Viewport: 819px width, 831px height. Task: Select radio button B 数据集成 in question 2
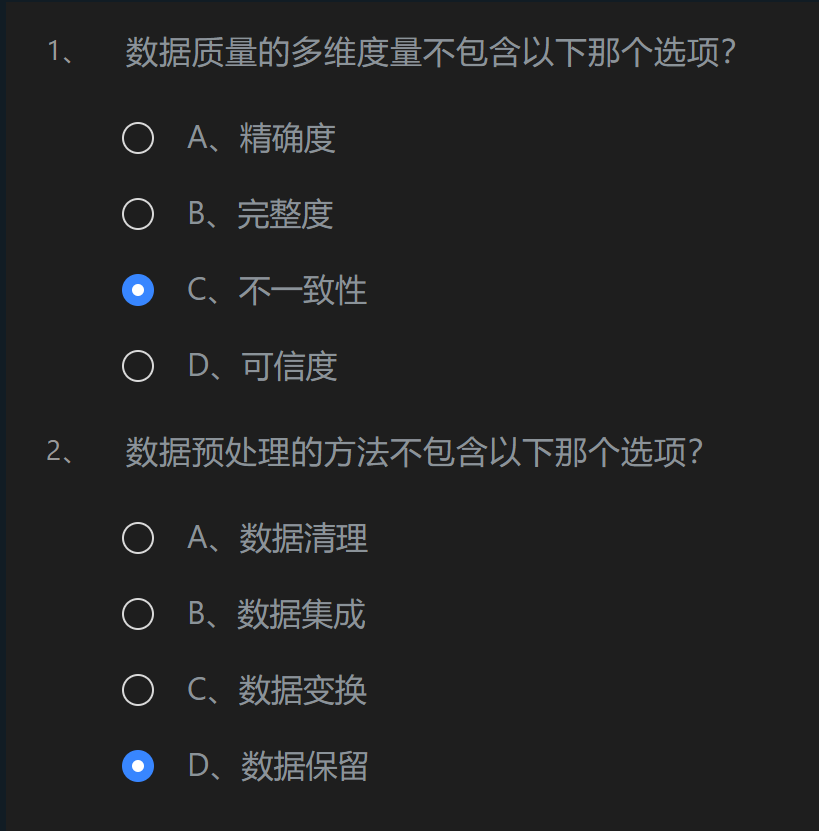[138, 614]
